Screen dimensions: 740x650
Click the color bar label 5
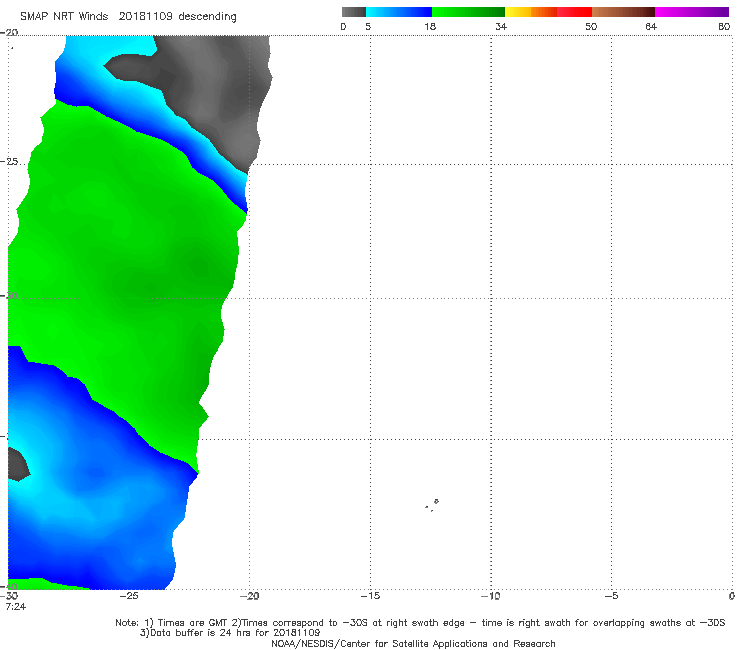click(x=368, y=26)
